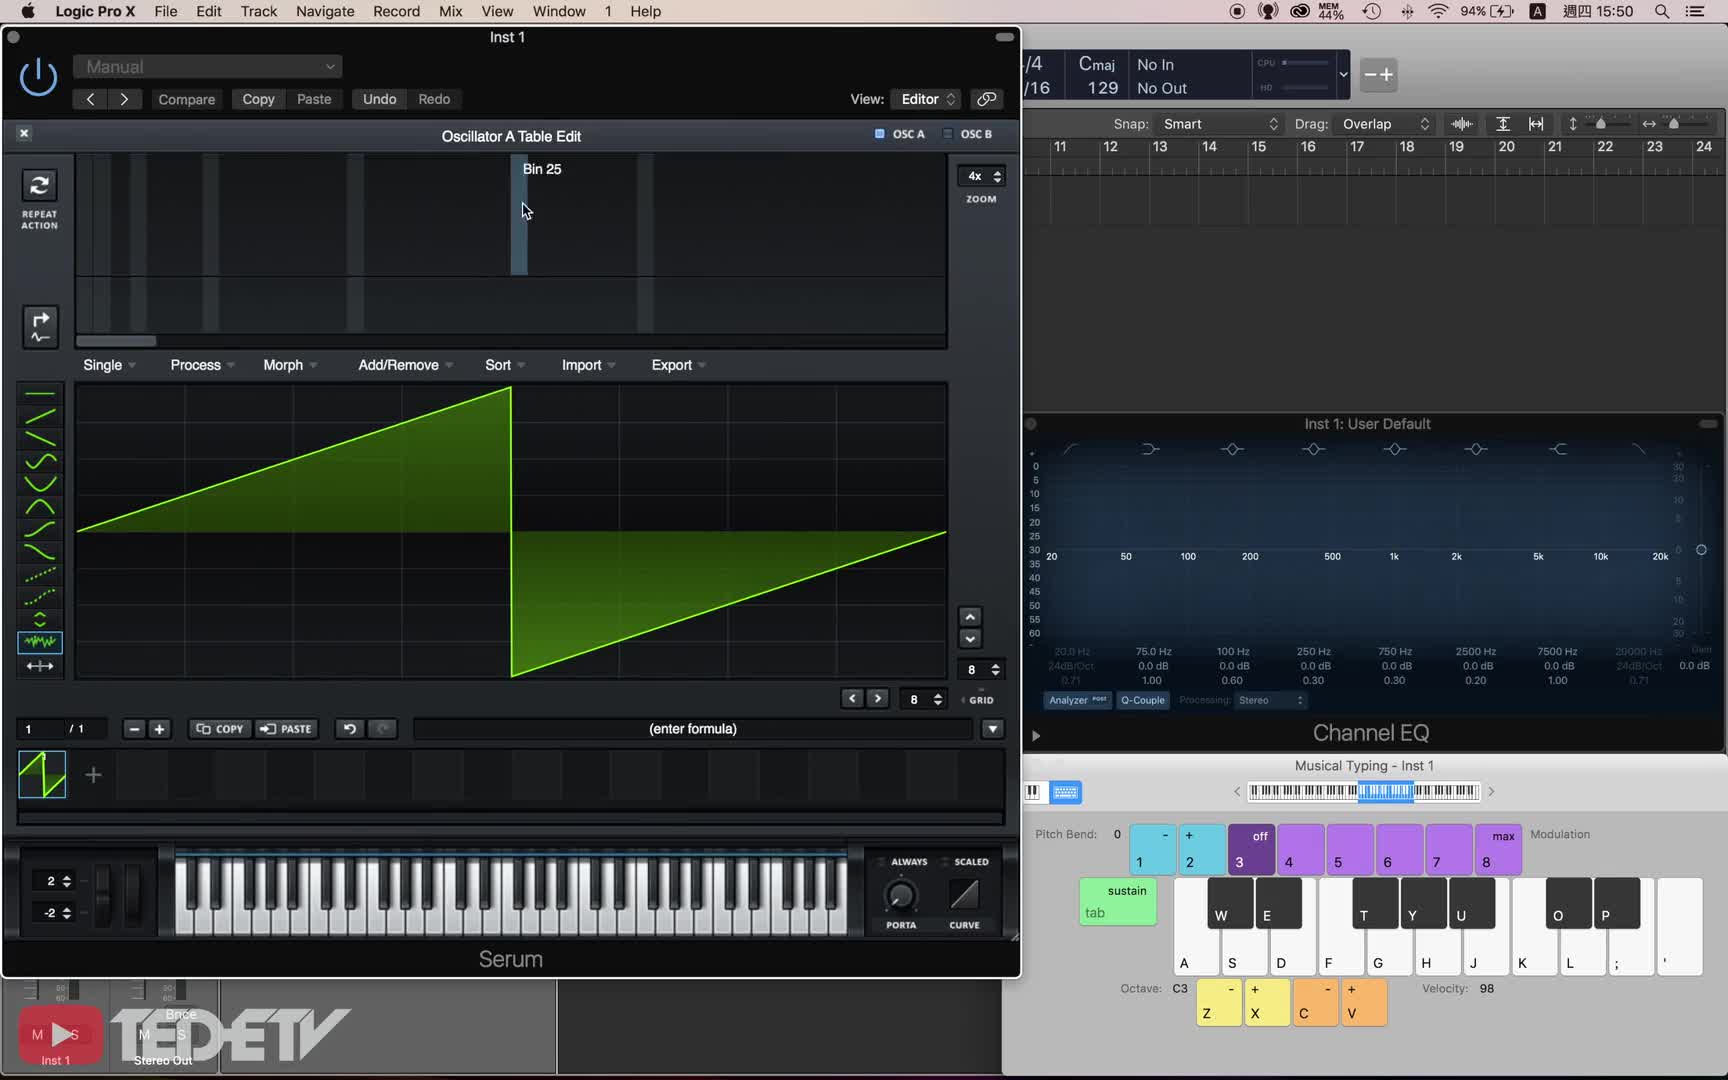The image size is (1728, 1080).
Task: Switch to OSC B table
Action: [968, 134]
